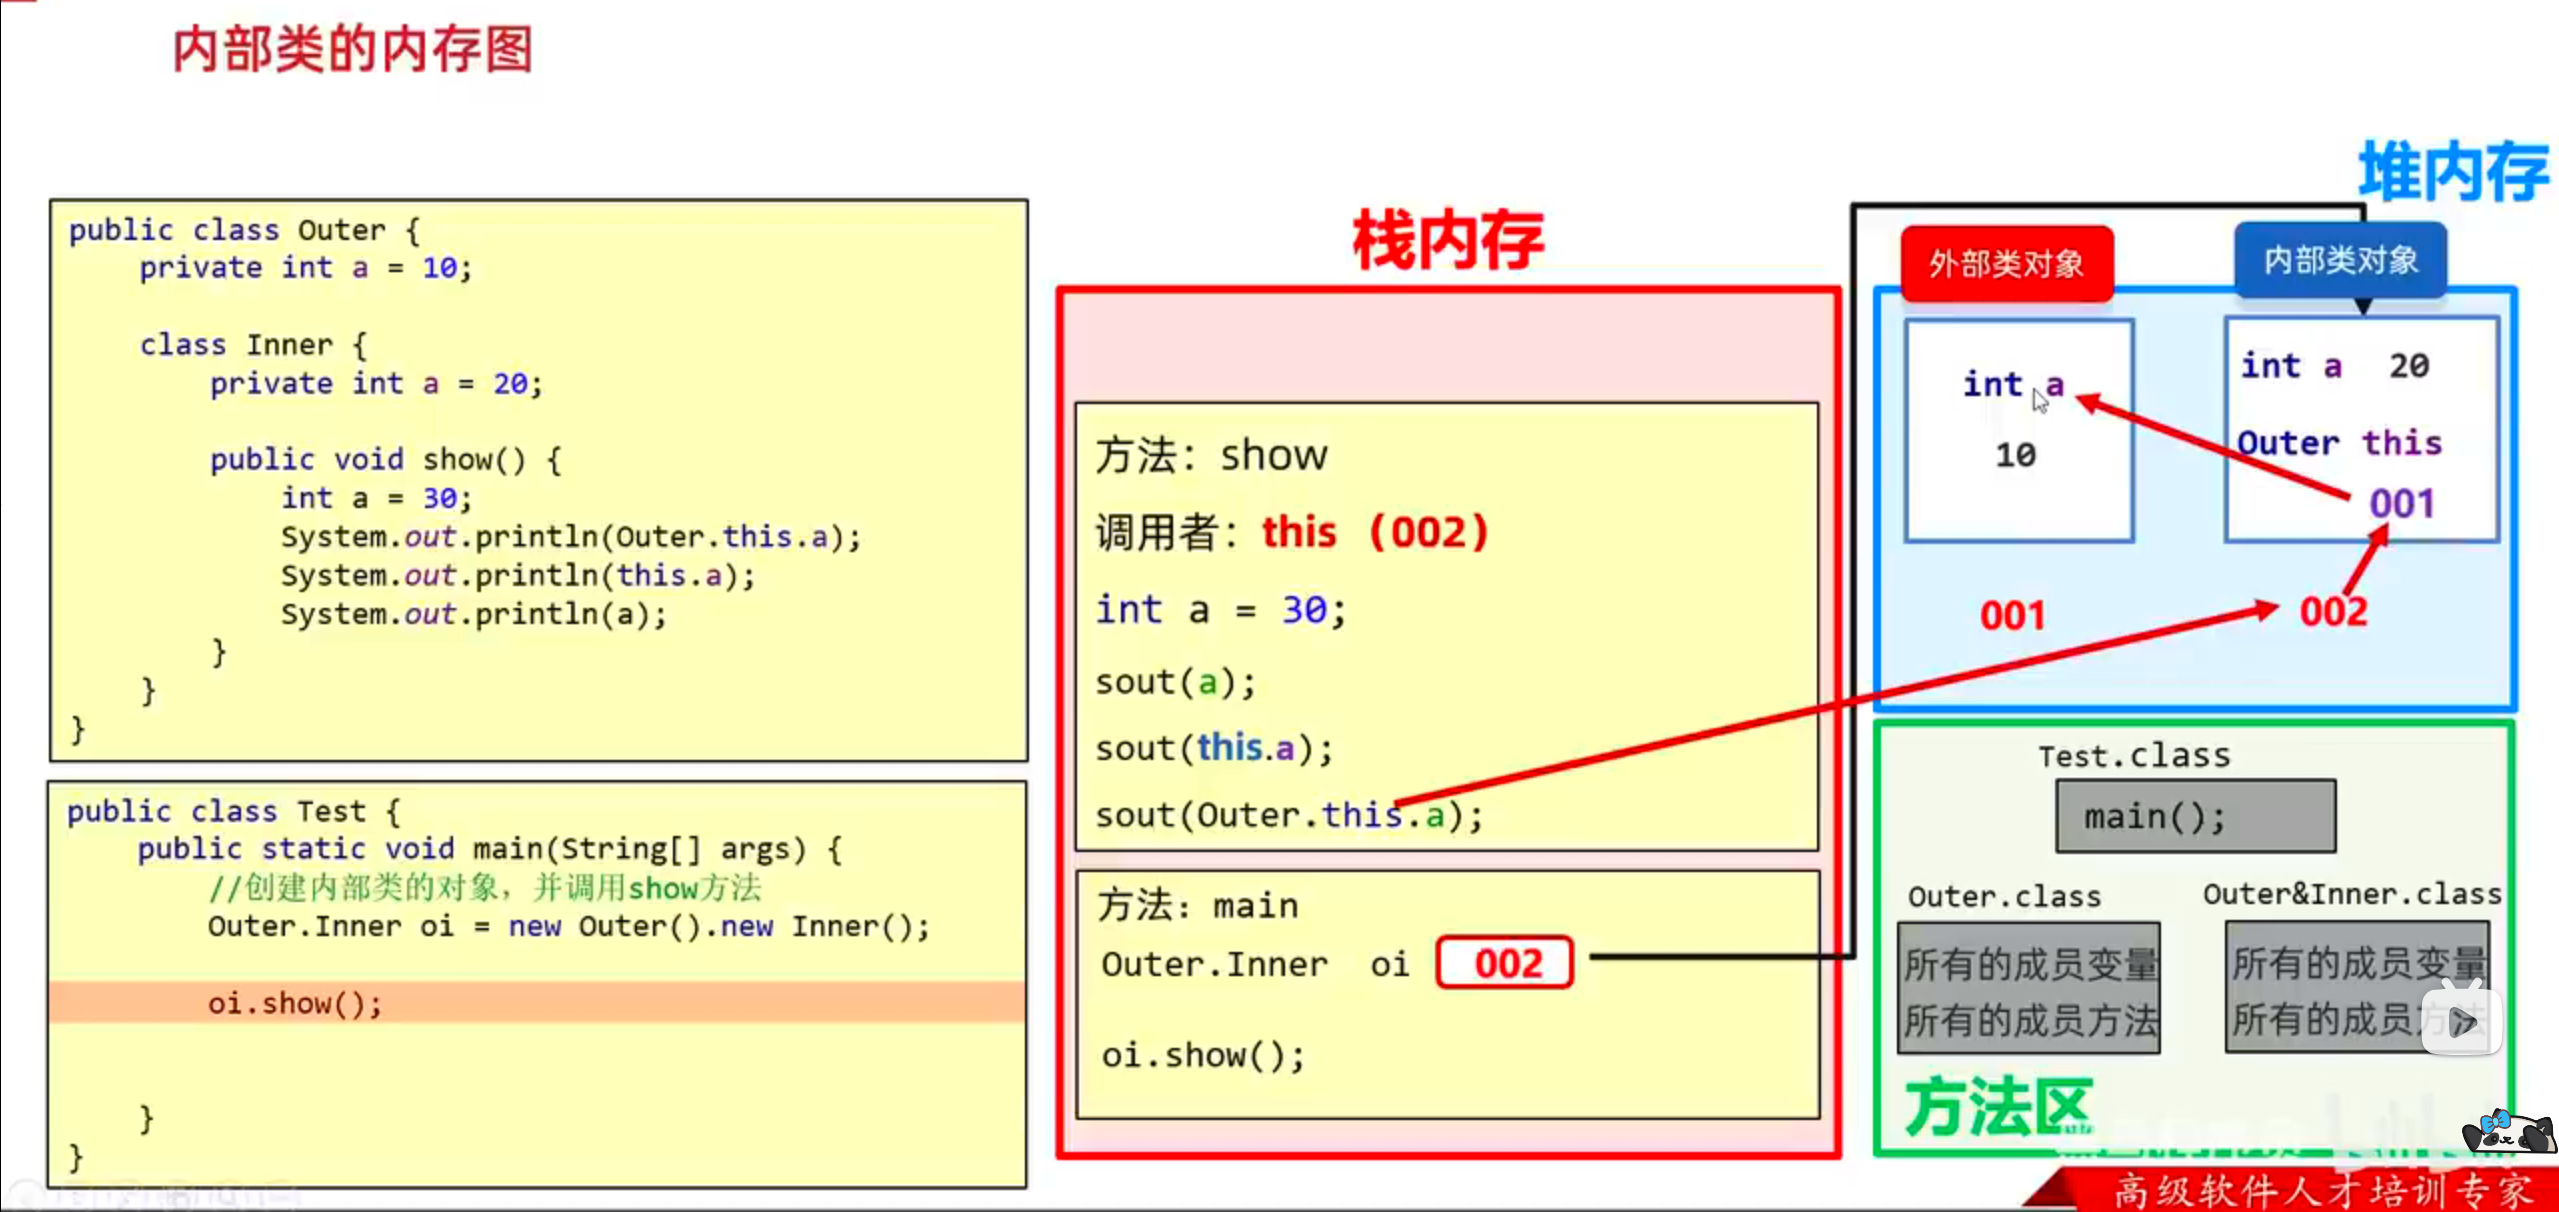Click the Outer.class members gray box

pyautogui.click(x=2029, y=989)
